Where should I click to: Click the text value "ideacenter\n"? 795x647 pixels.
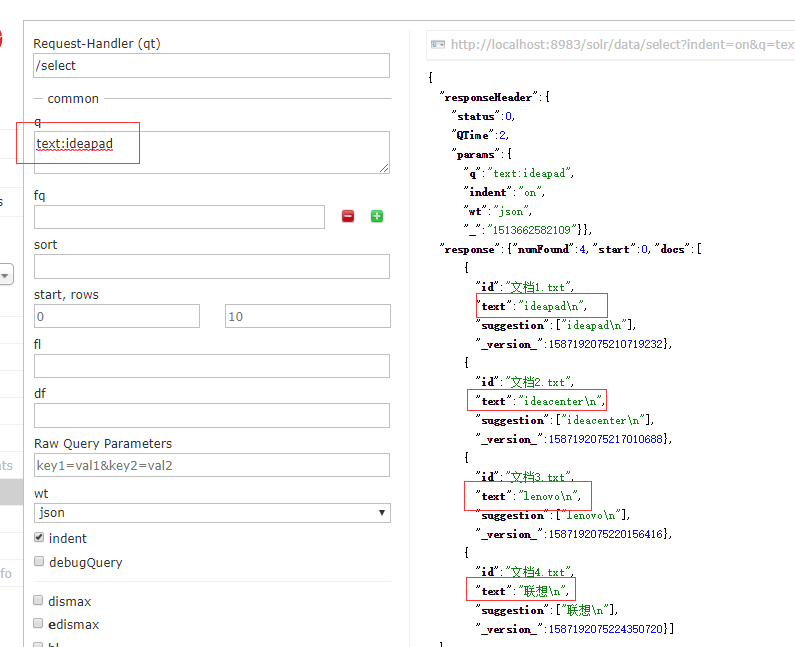click(561, 402)
